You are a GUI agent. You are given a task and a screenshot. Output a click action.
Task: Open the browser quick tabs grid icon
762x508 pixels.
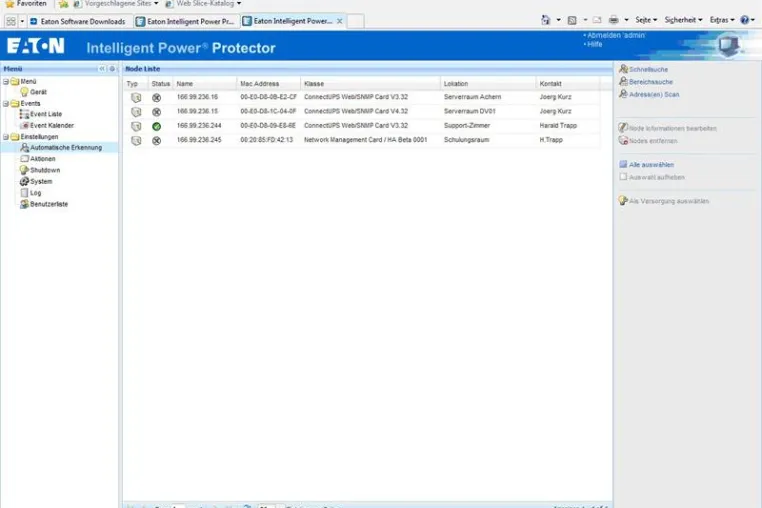pyautogui.click(x=11, y=21)
